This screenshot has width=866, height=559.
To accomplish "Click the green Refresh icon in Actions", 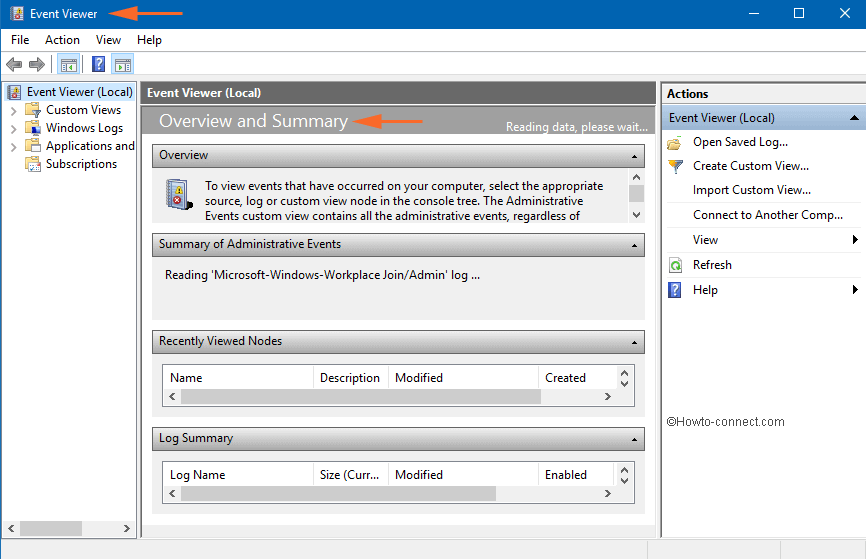I will (675, 265).
